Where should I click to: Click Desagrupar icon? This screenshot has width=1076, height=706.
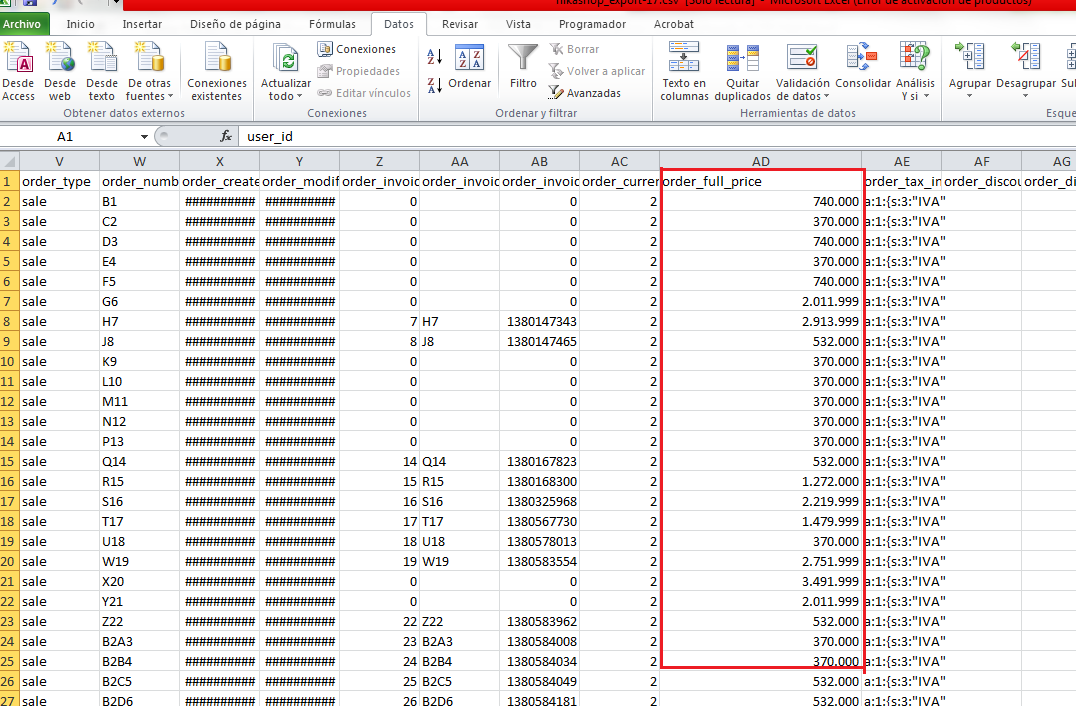[1026, 58]
